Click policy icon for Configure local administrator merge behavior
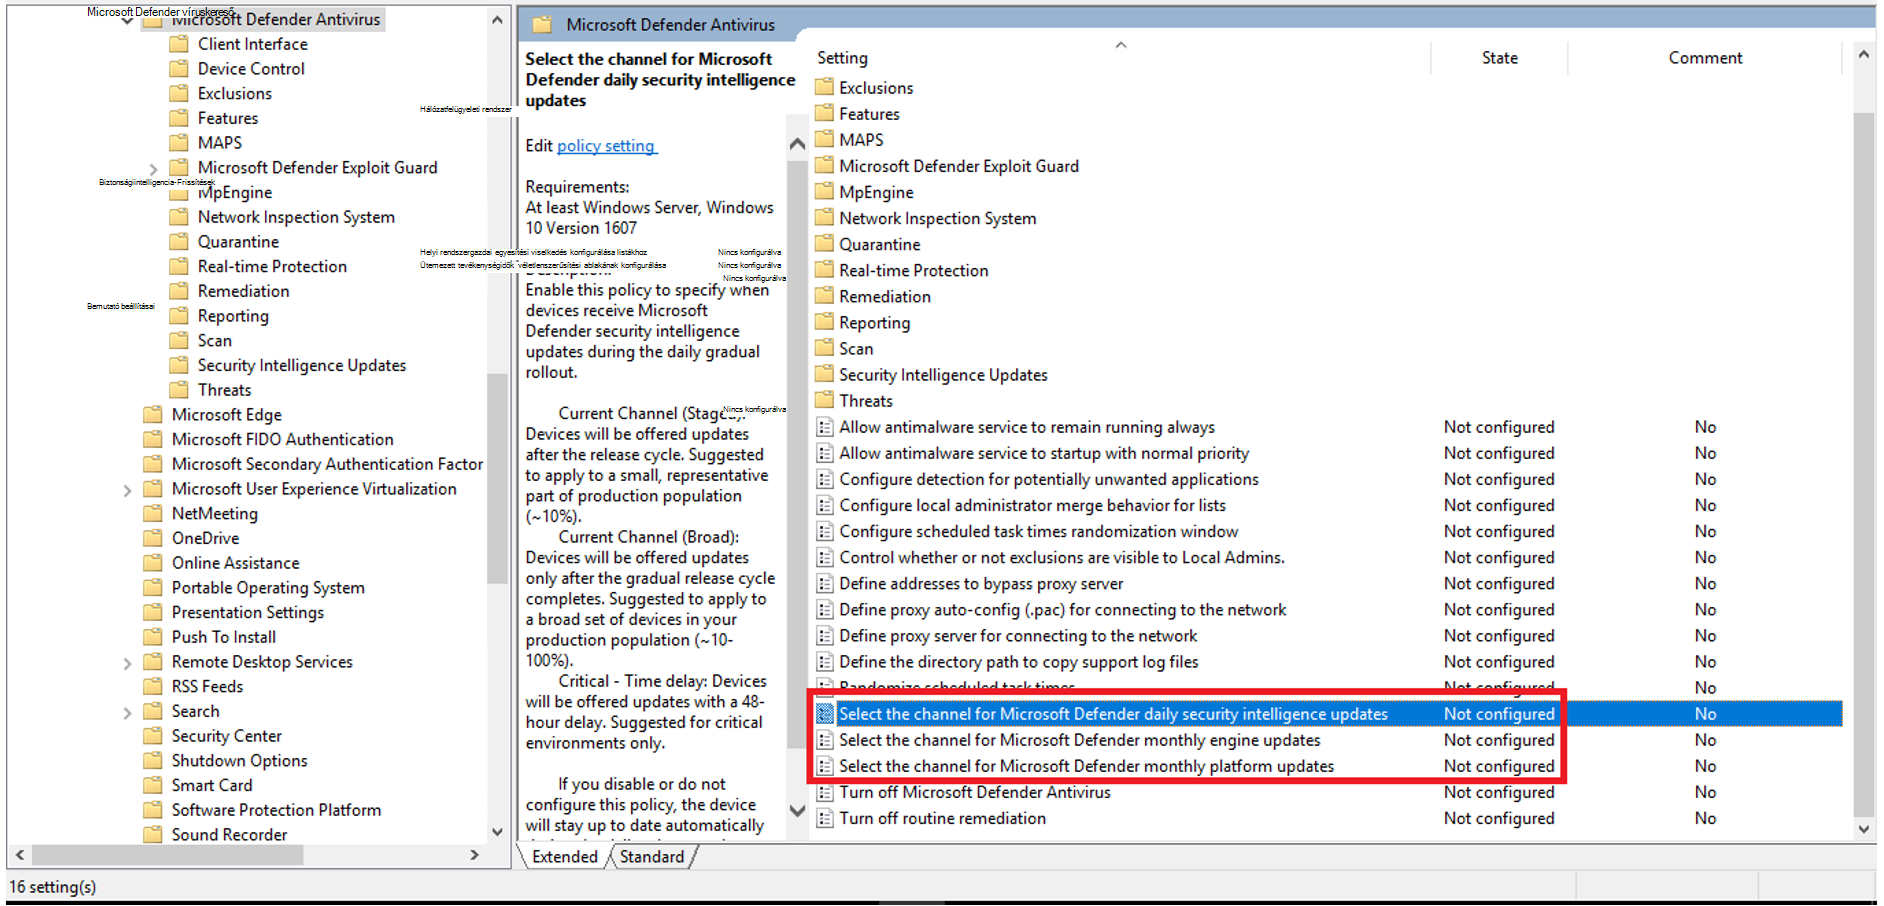The height and width of the screenshot is (906, 1884). click(x=825, y=506)
